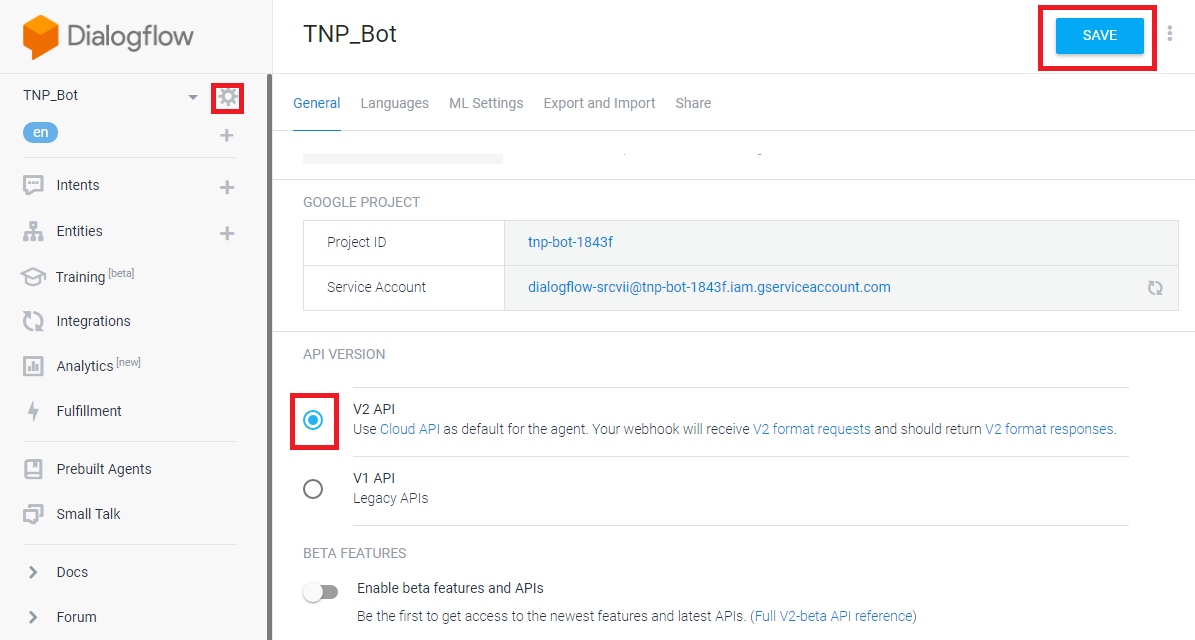
Task: Regenerate service account key refresh icon
Action: click(1155, 288)
